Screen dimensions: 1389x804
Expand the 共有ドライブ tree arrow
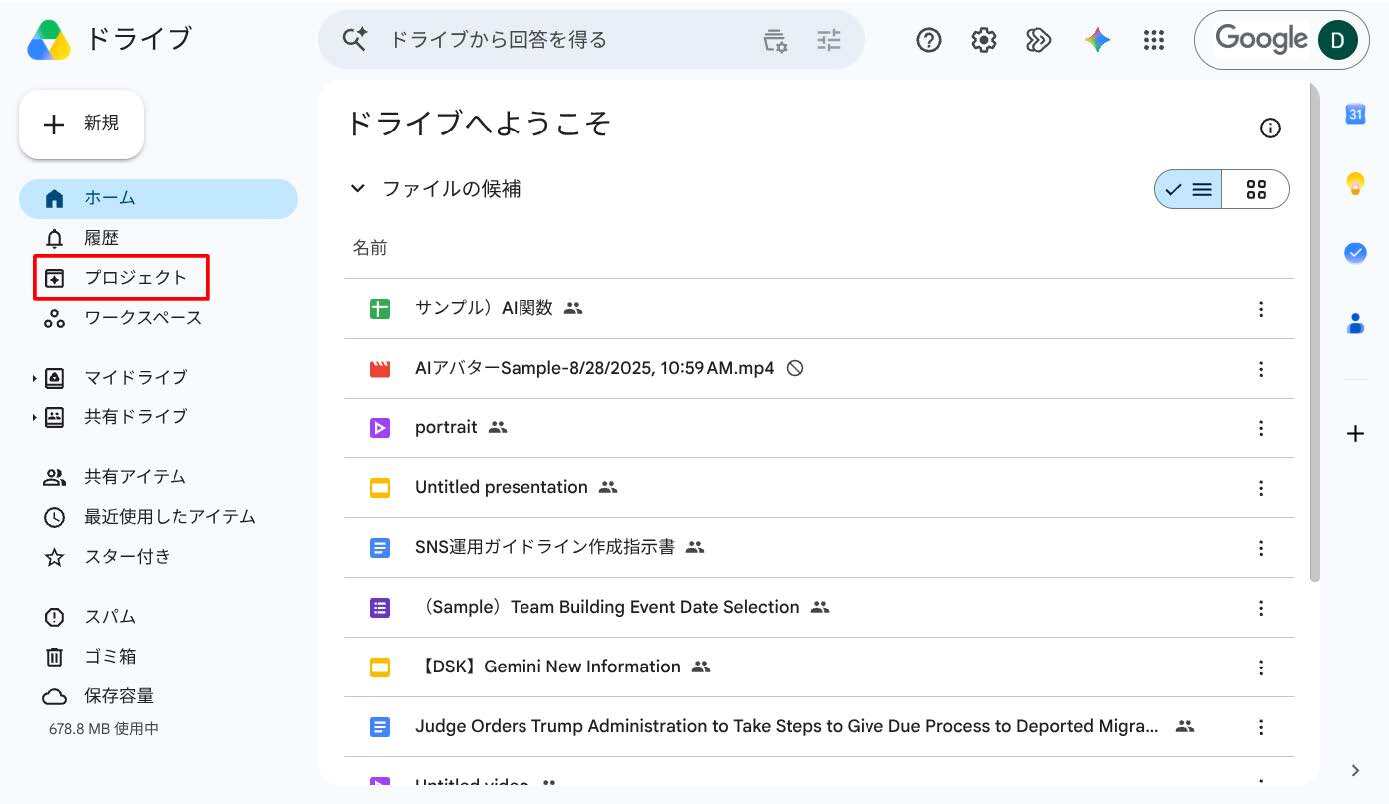click(34, 417)
